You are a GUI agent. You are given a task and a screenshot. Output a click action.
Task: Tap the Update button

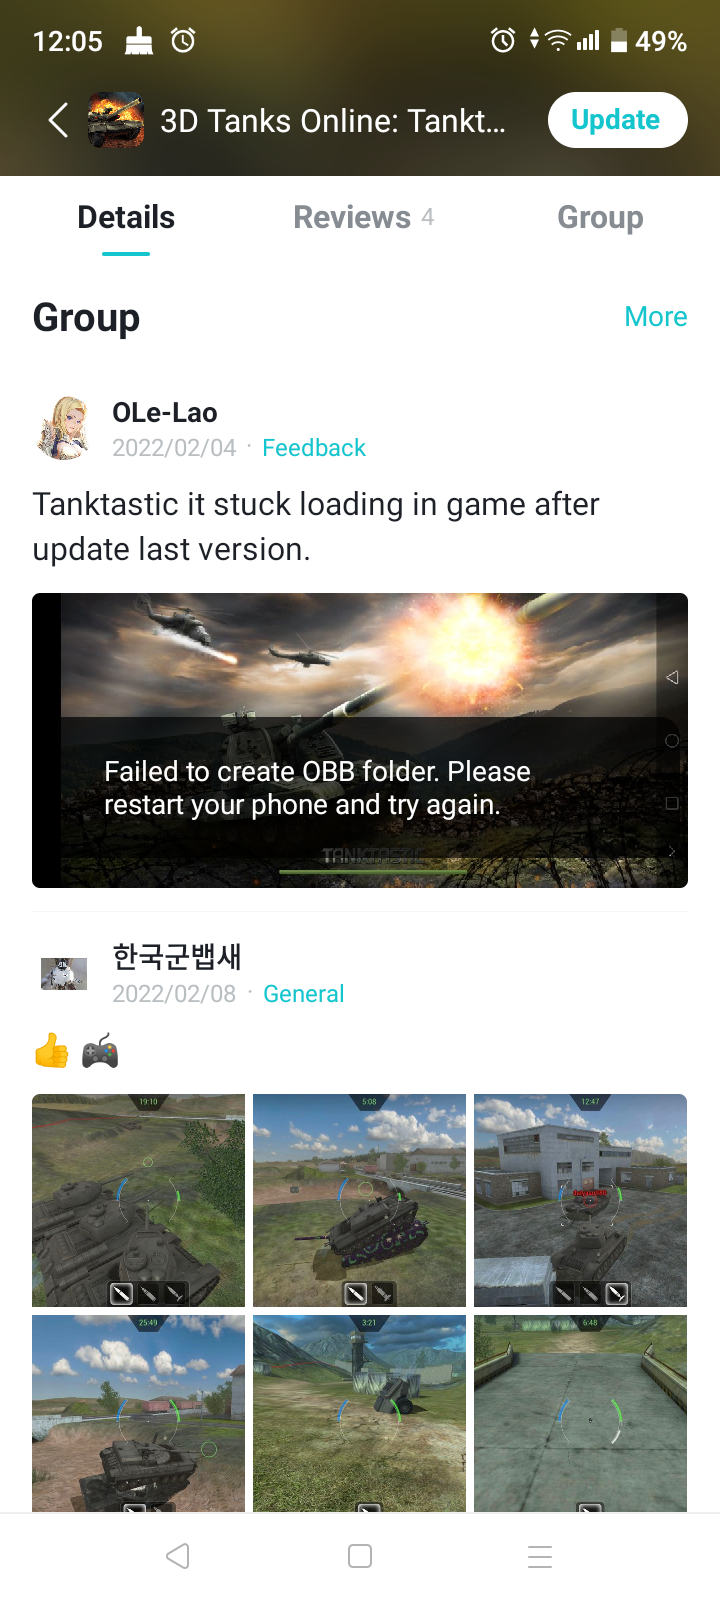[x=617, y=120]
